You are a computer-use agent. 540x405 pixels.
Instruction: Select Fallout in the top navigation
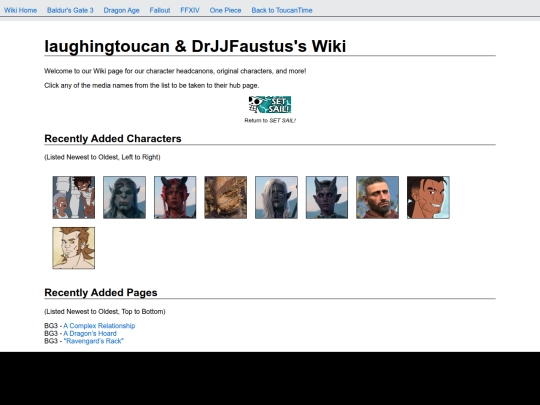pos(160,10)
